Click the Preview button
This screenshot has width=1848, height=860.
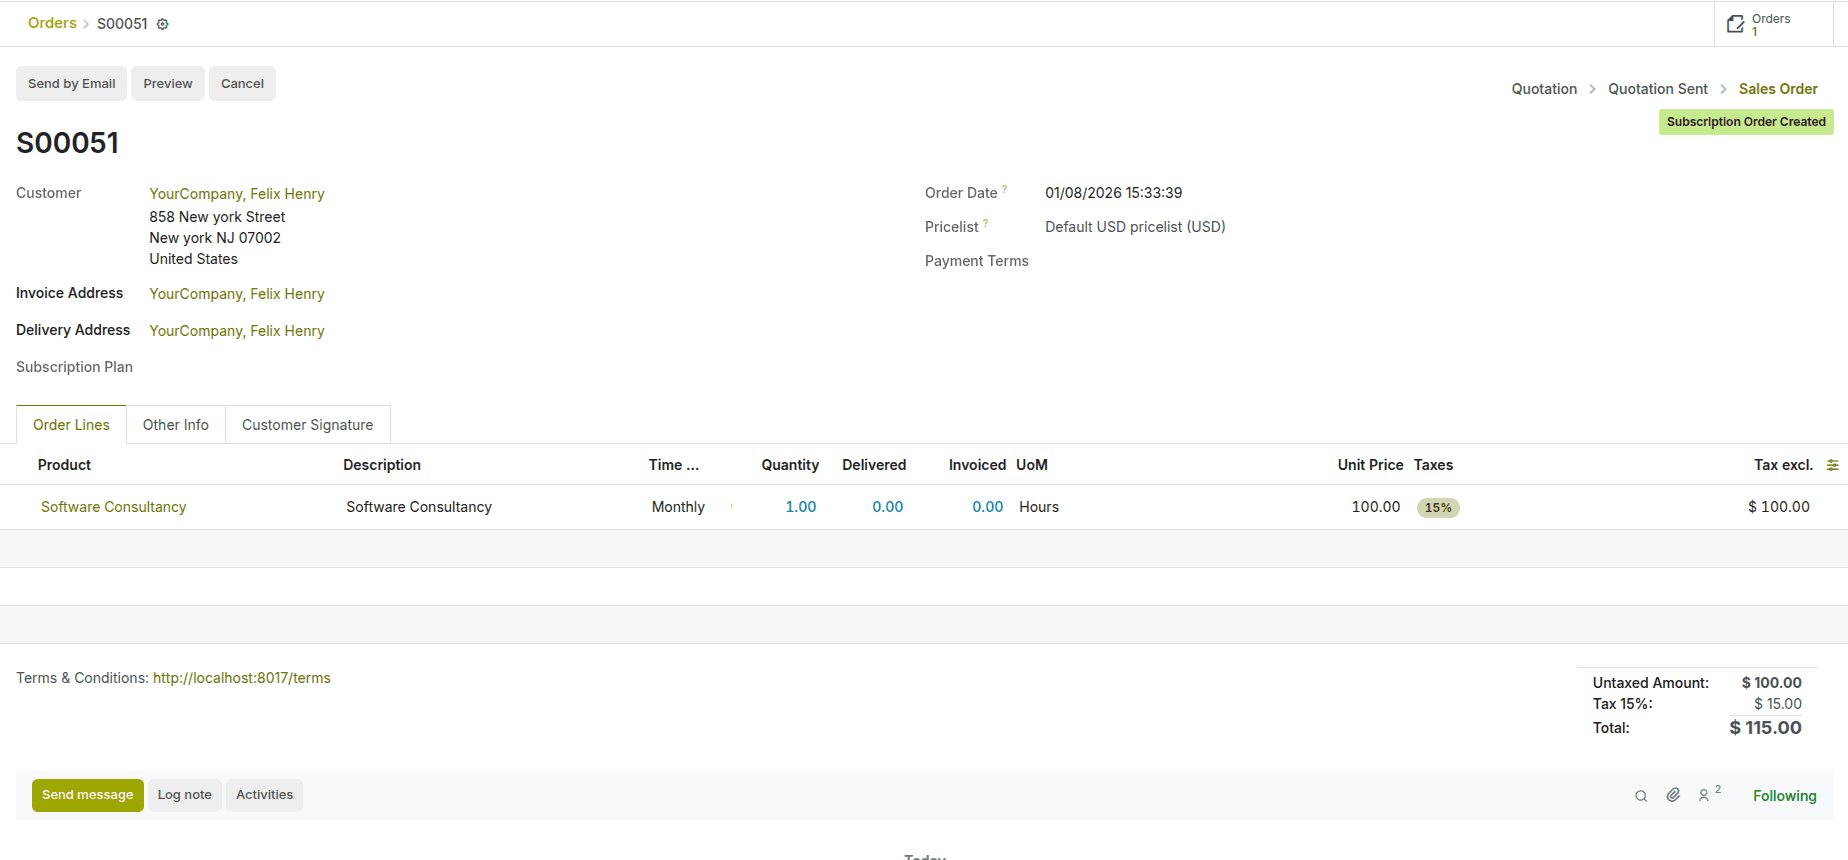coord(168,84)
